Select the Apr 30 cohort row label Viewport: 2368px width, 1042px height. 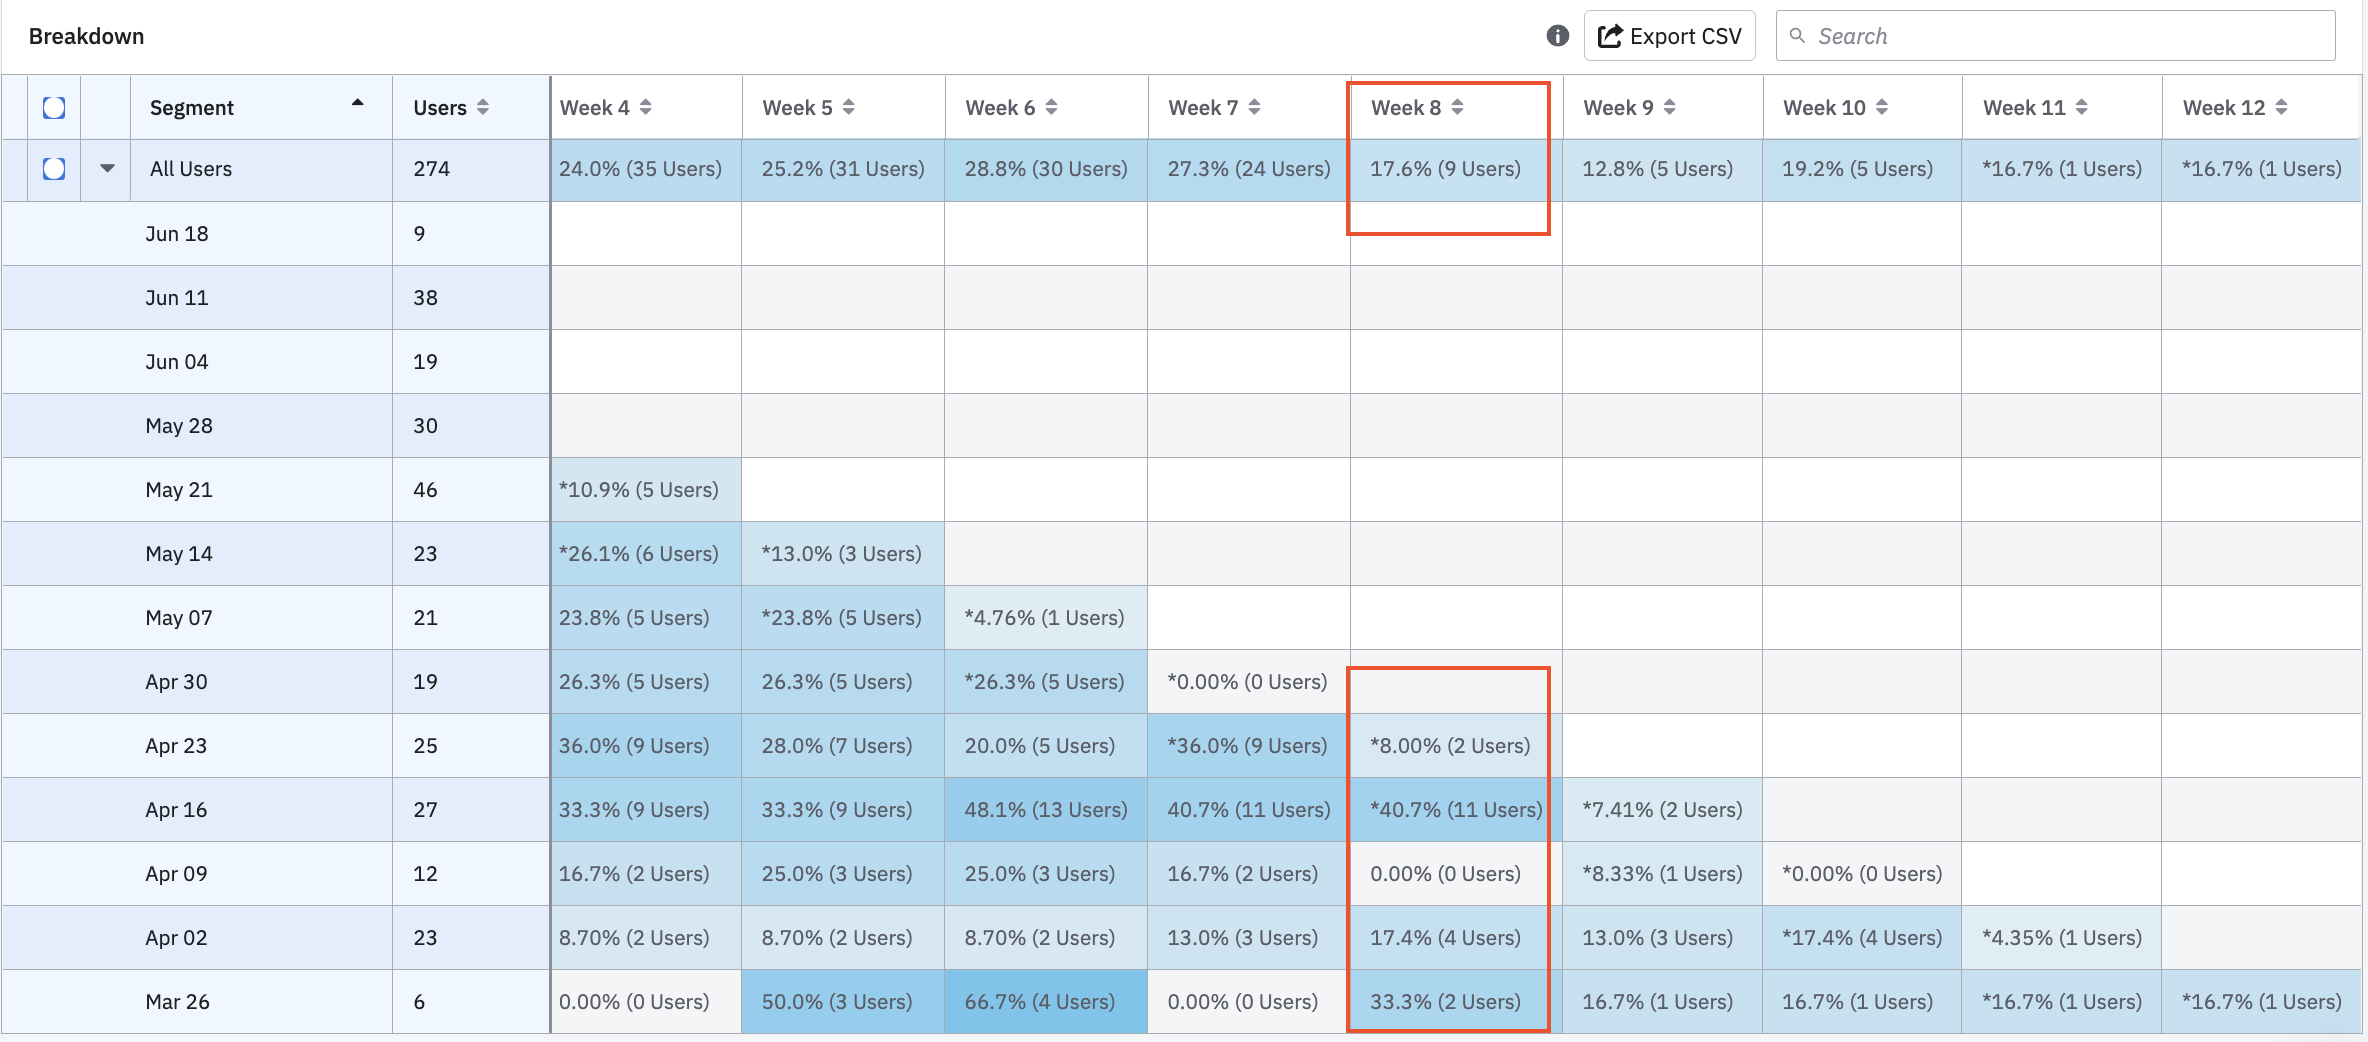click(x=177, y=682)
